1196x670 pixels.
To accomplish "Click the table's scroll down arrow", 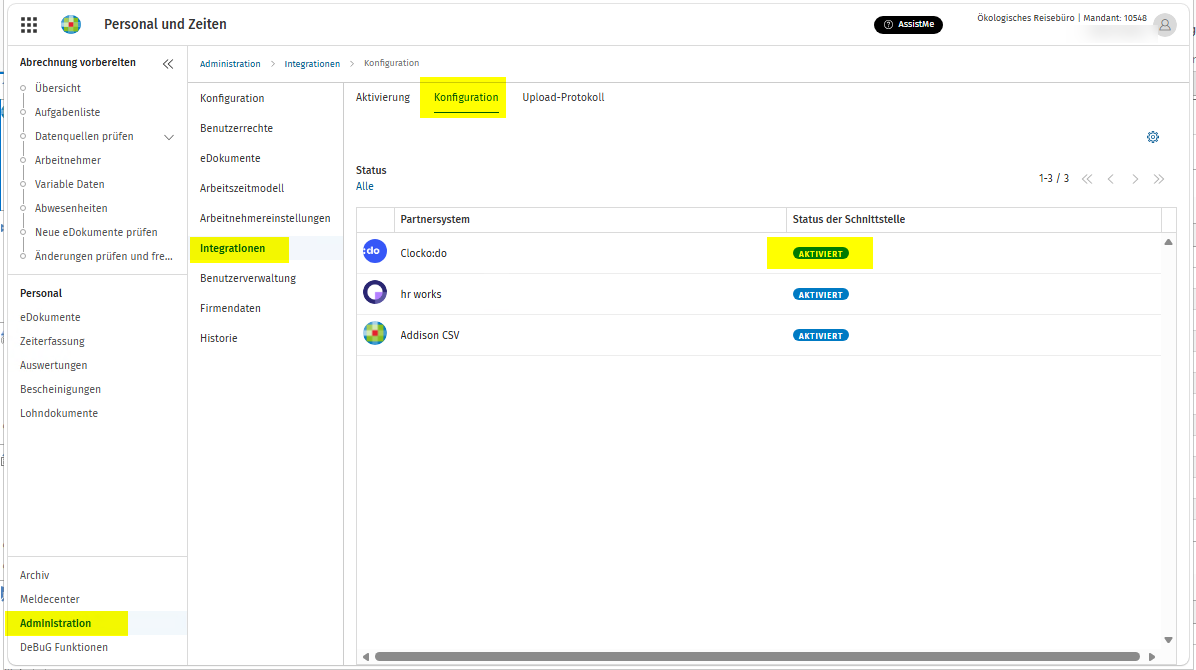I will [x=1168, y=640].
